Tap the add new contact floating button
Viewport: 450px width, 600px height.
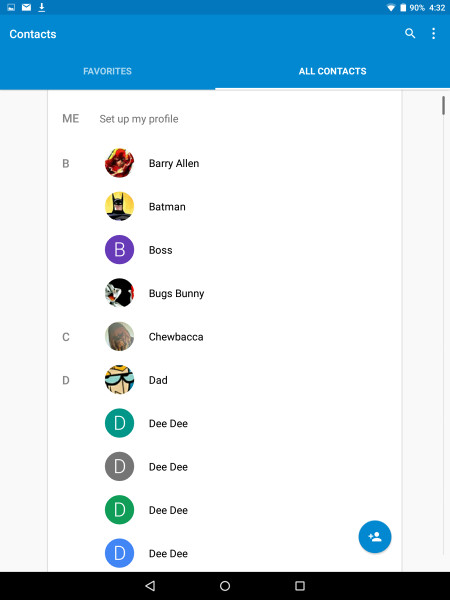(375, 536)
